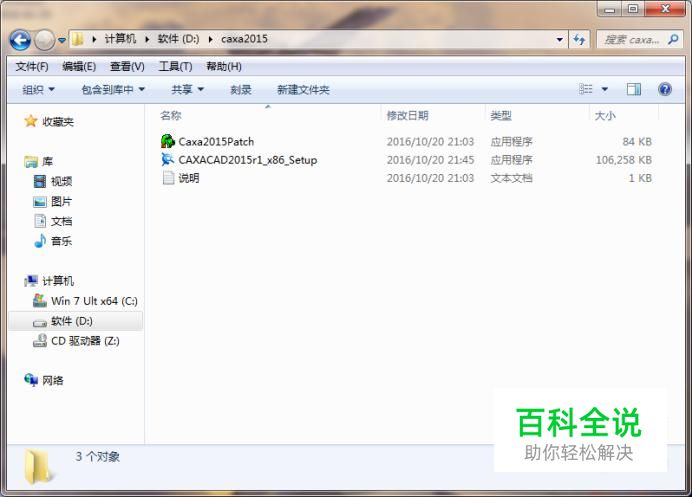Open the 音乐 library
Screen dimensions: 692x497
[61, 241]
